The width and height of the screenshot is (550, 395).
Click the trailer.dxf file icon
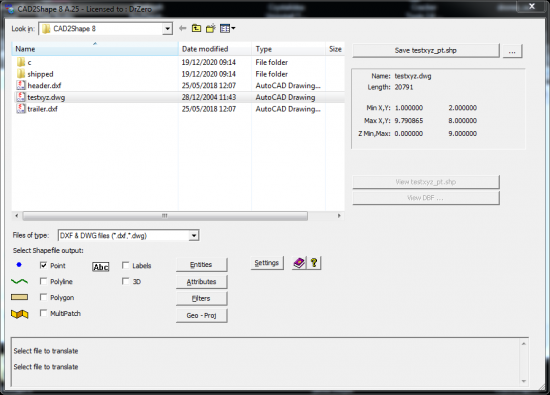pyautogui.click(x=21, y=109)
